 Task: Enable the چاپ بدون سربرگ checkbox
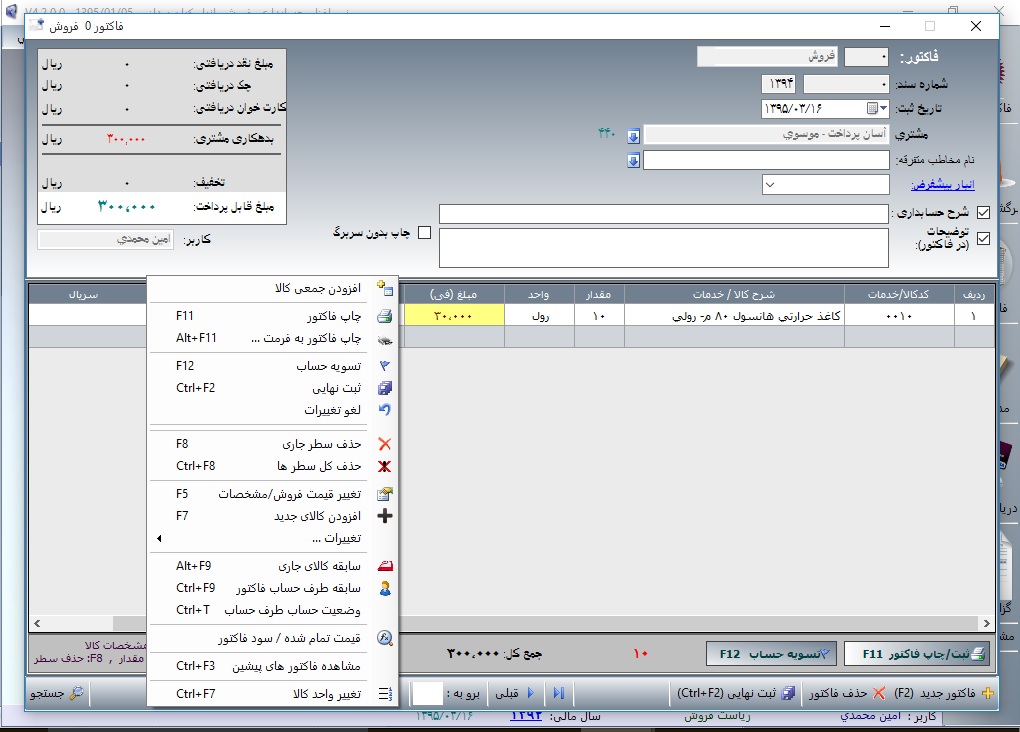[x=424, y=233]
